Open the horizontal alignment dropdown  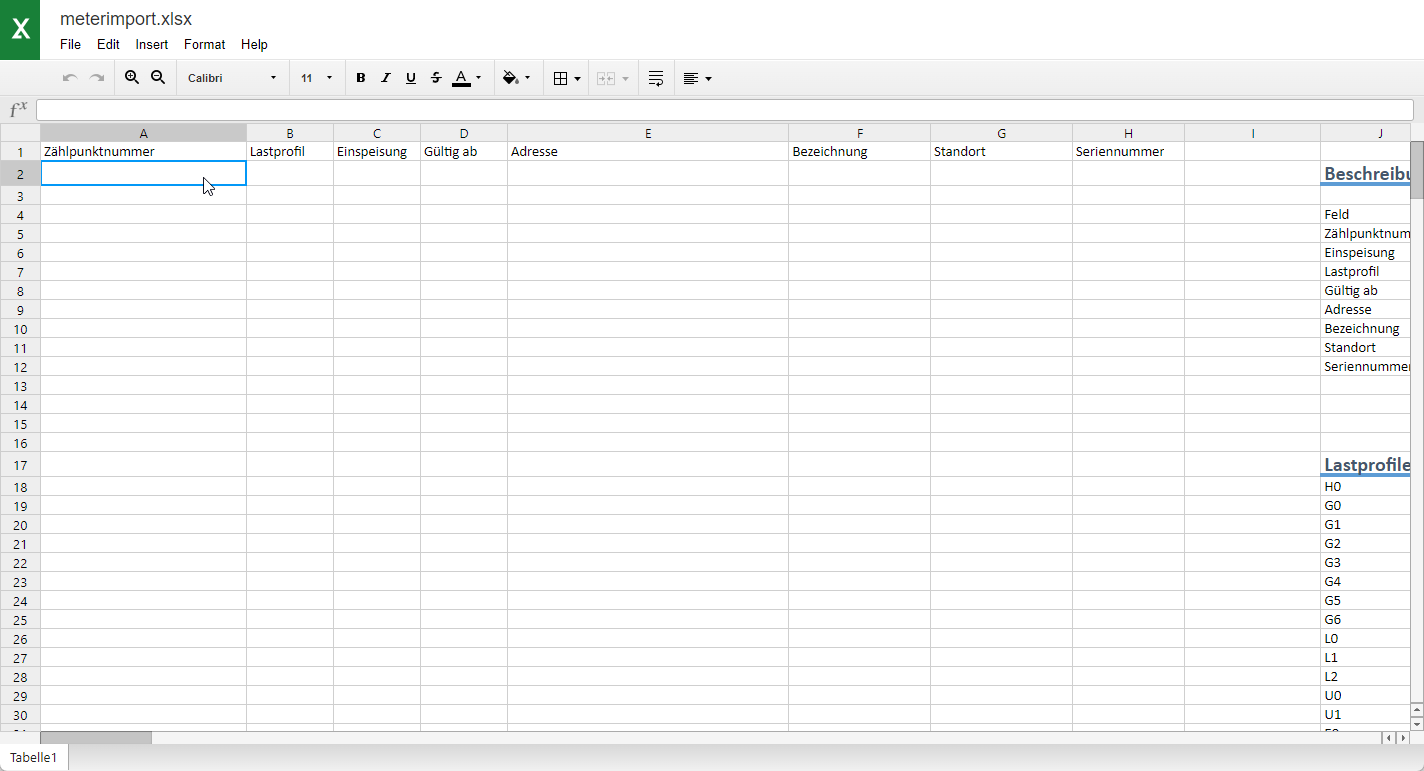coord(697,78)
